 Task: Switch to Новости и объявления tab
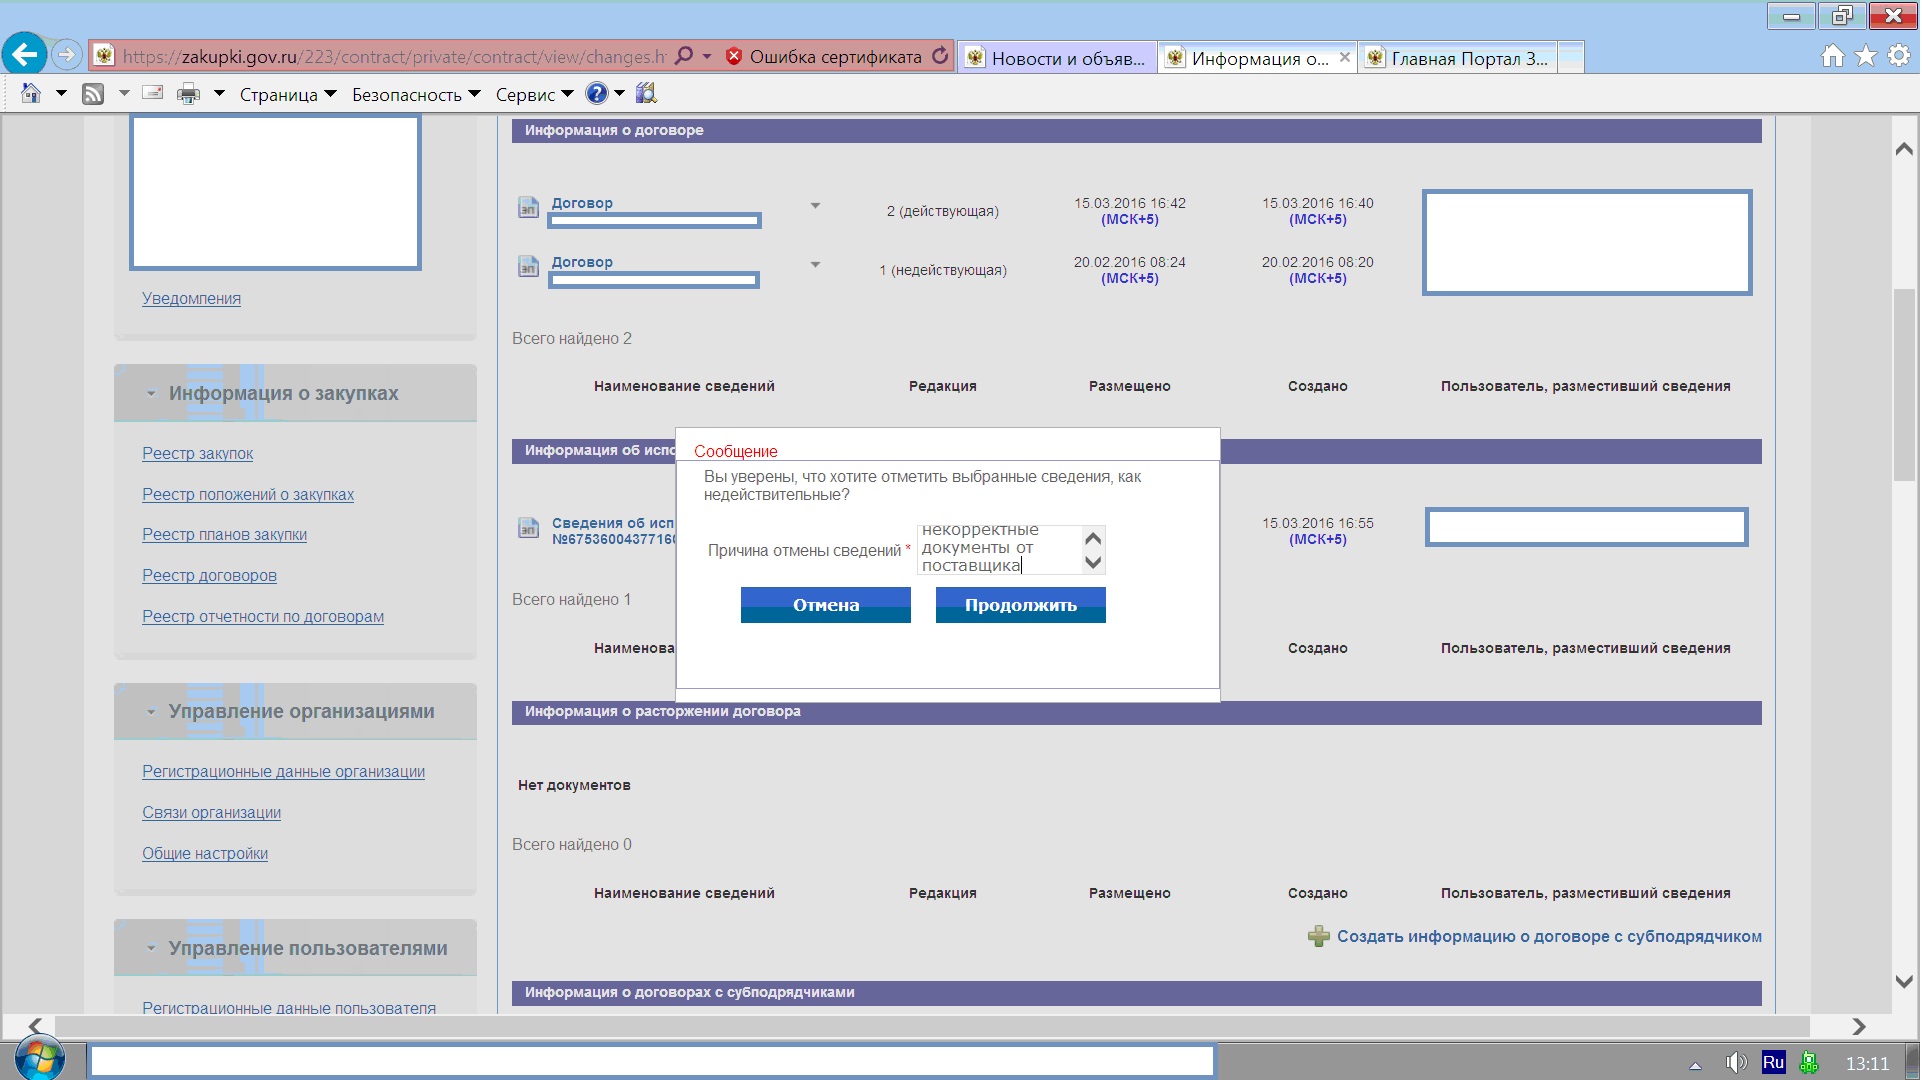pos(1058,58)
